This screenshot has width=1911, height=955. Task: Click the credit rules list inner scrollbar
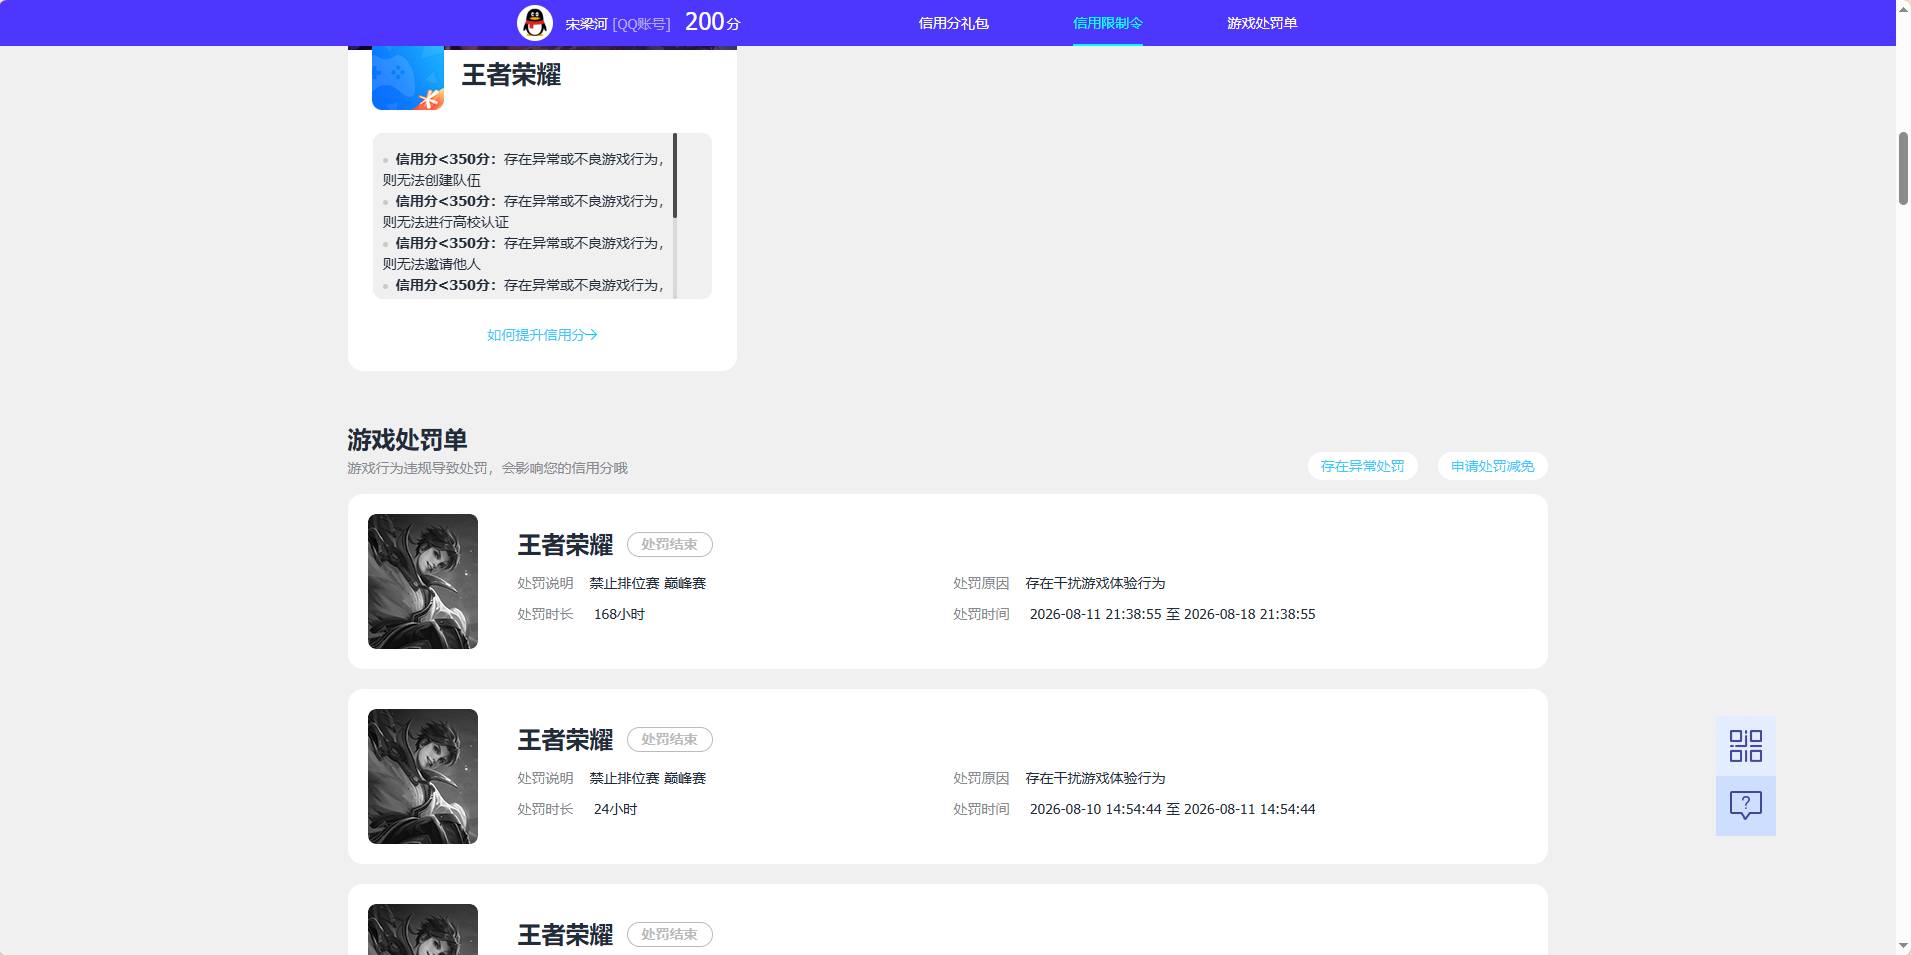coord(675,176)
